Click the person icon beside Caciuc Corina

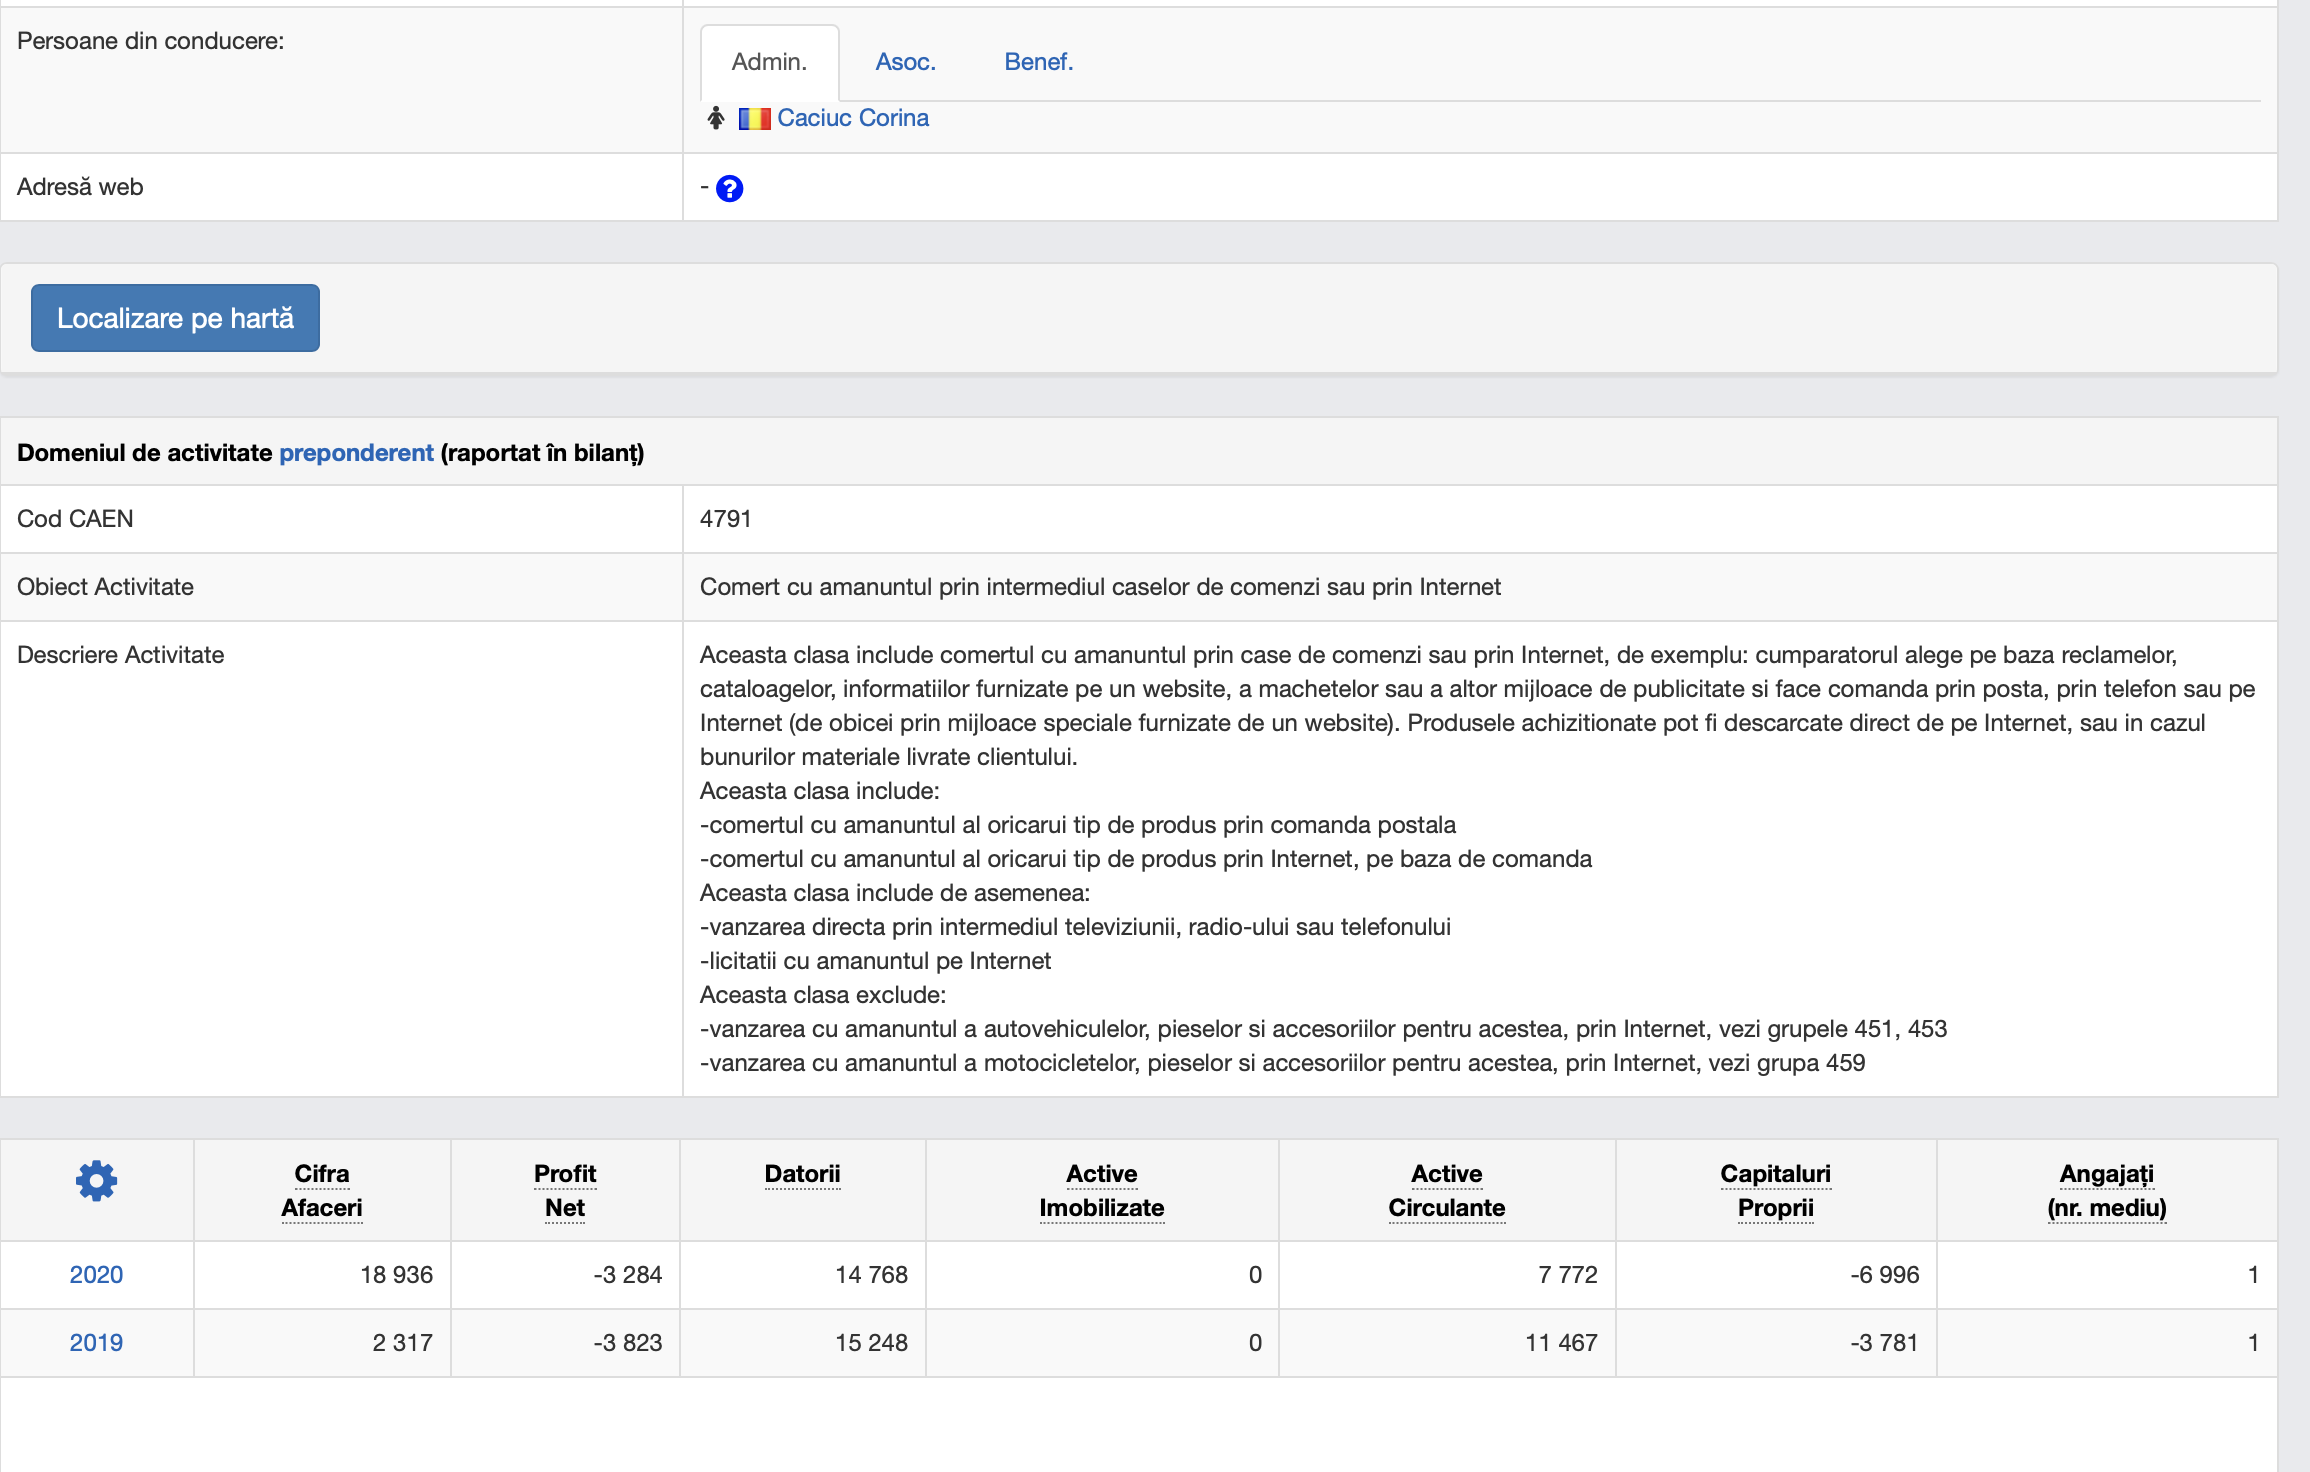716,118
